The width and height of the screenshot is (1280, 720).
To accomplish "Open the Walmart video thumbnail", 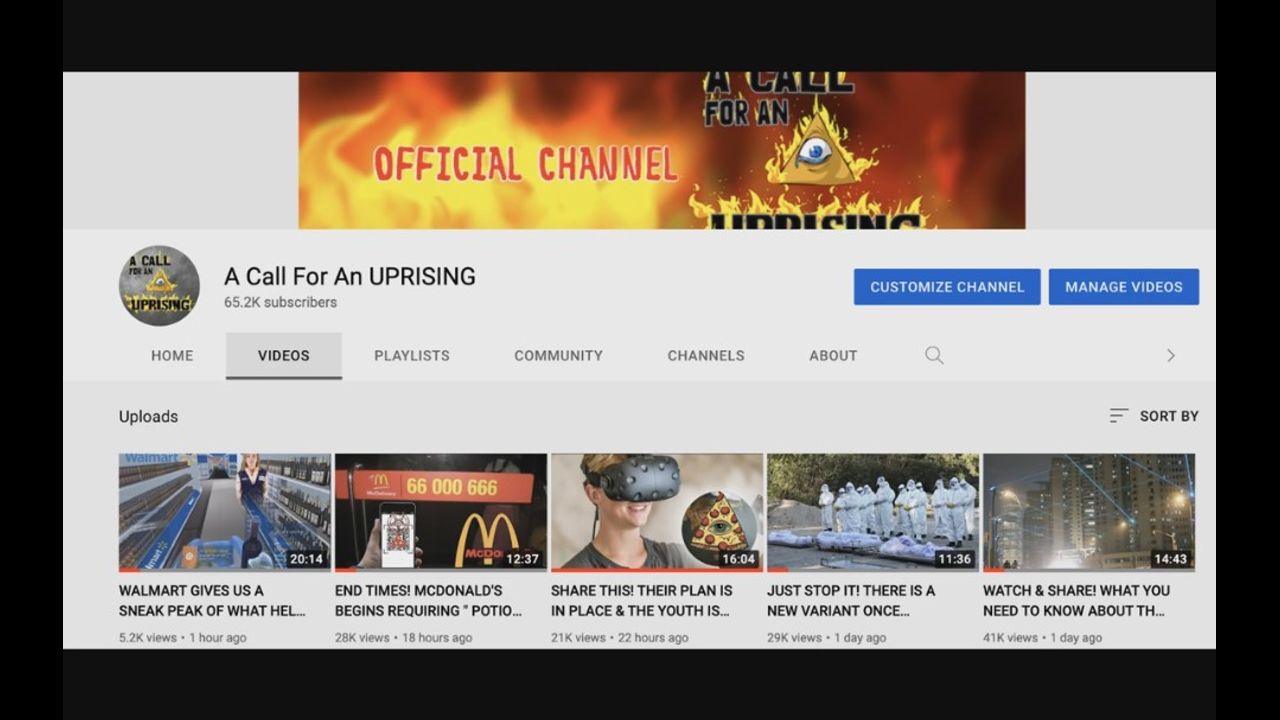I will tap(225, 512).
